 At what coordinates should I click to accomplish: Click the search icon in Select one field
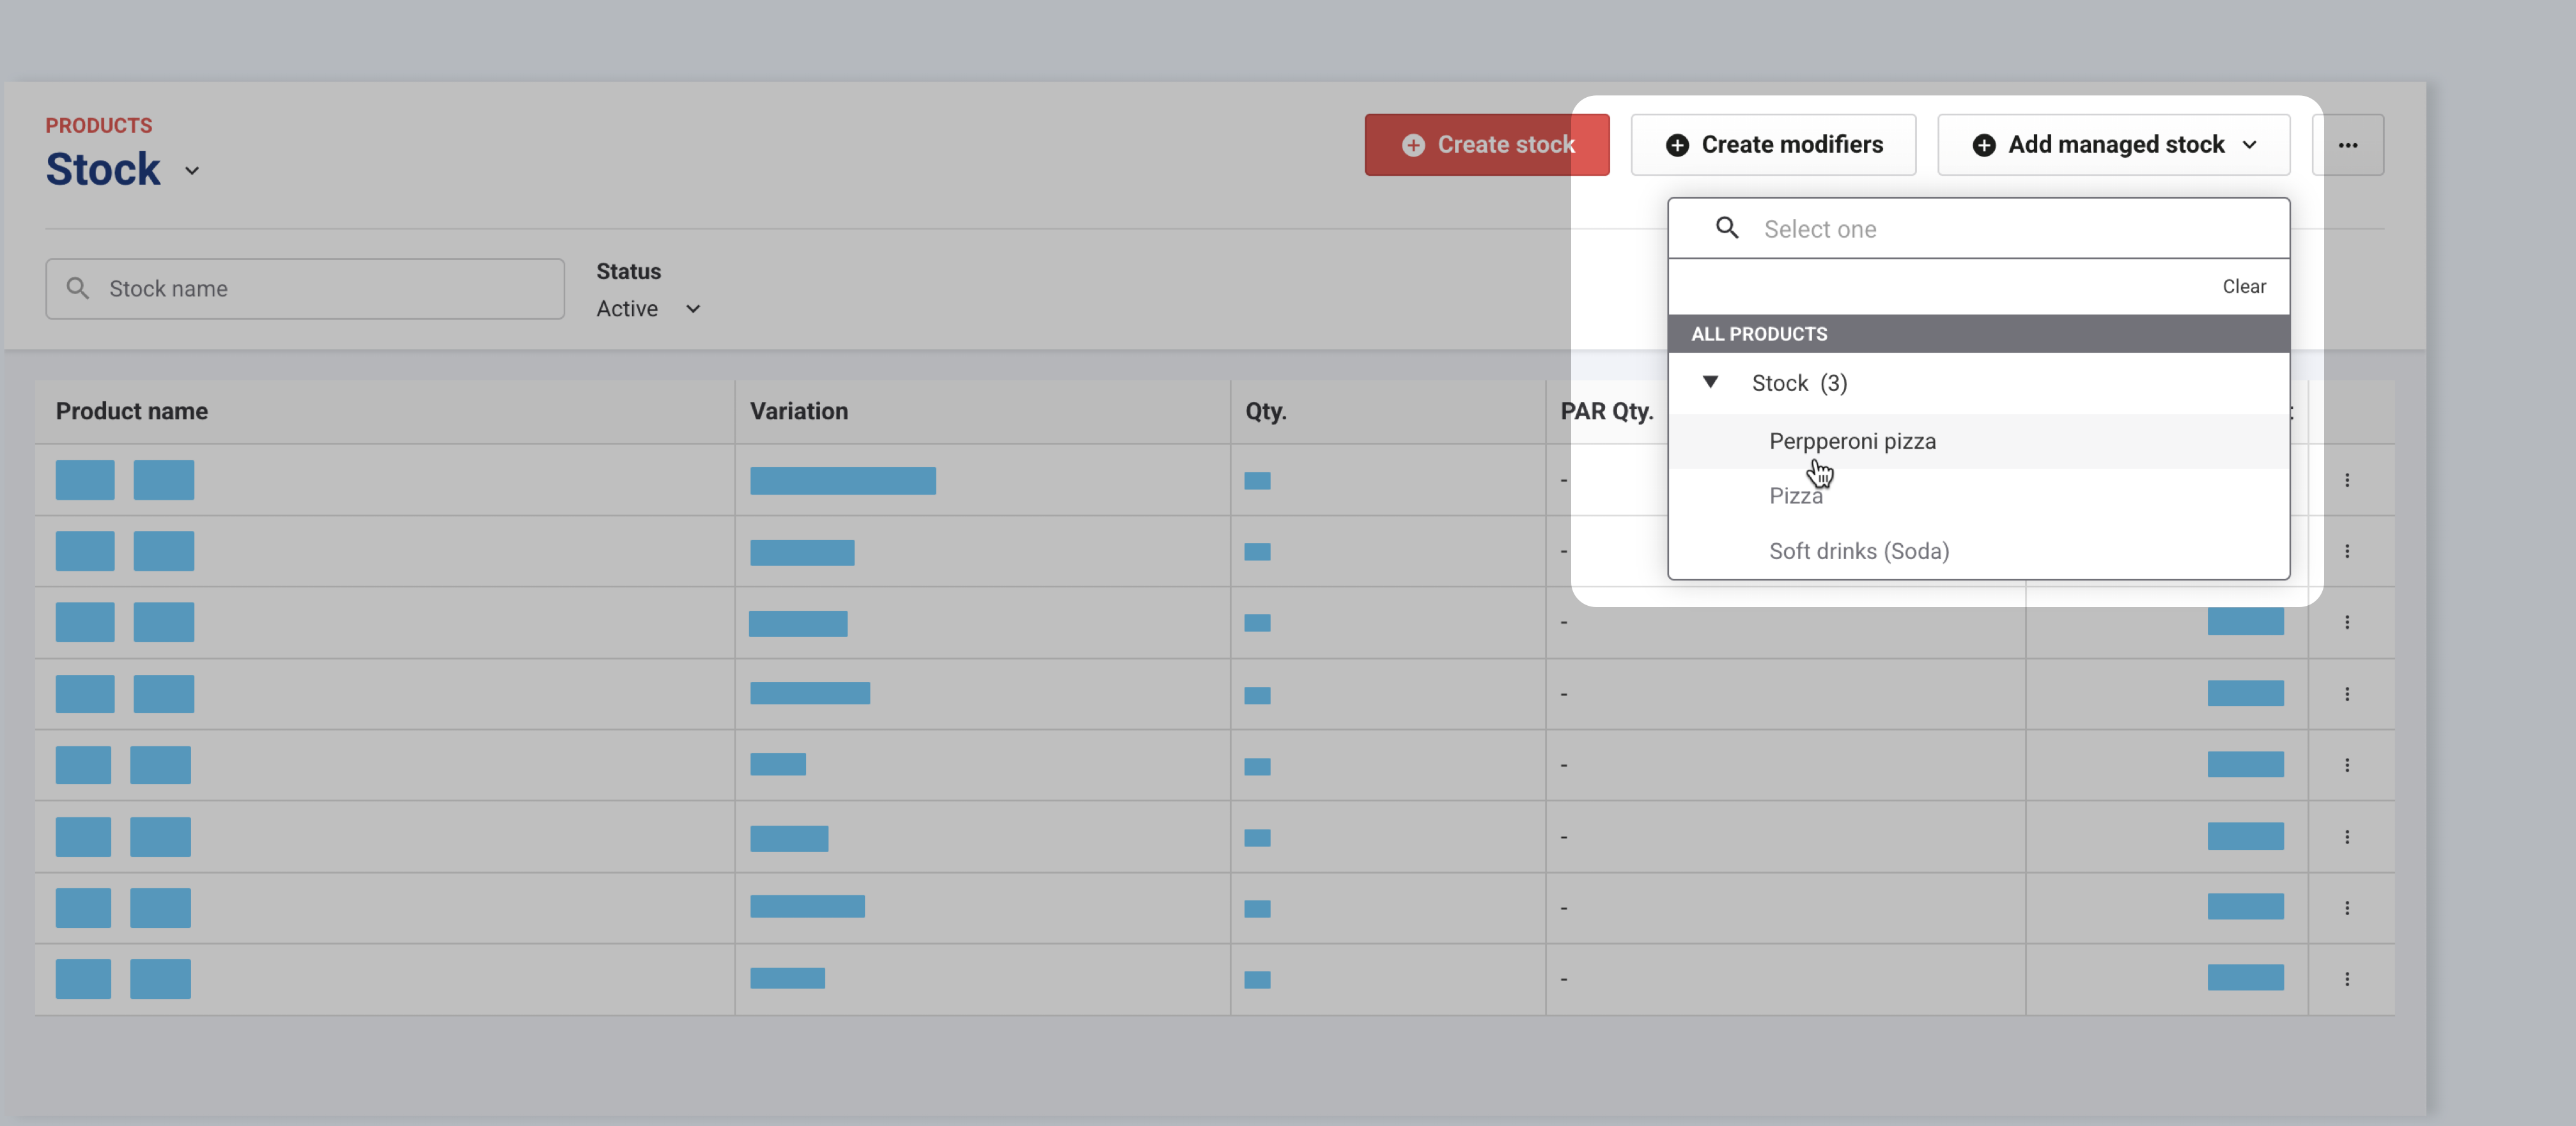tap(1726, 228)
